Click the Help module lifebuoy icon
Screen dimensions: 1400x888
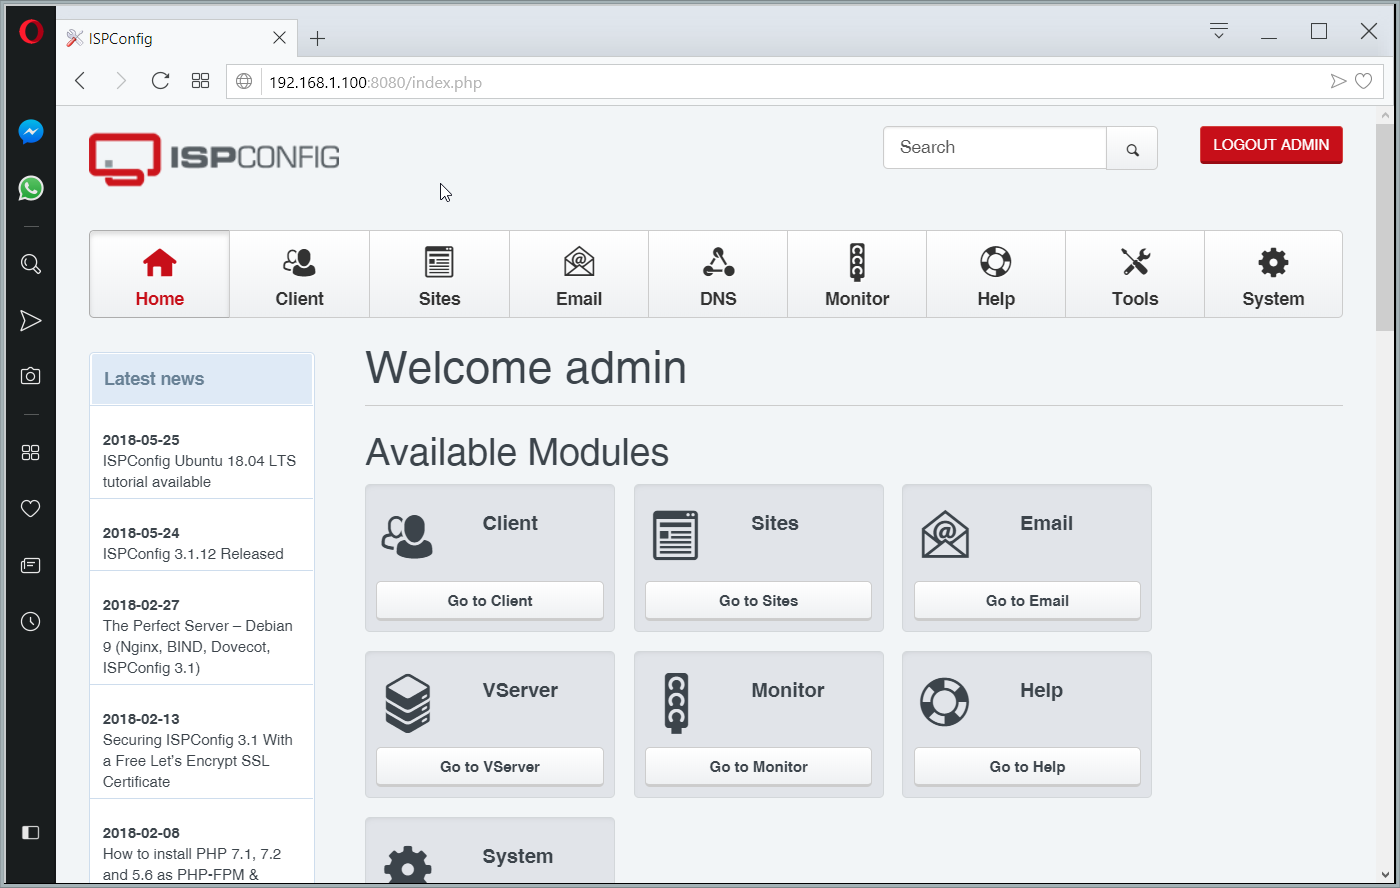click(945, 702)
